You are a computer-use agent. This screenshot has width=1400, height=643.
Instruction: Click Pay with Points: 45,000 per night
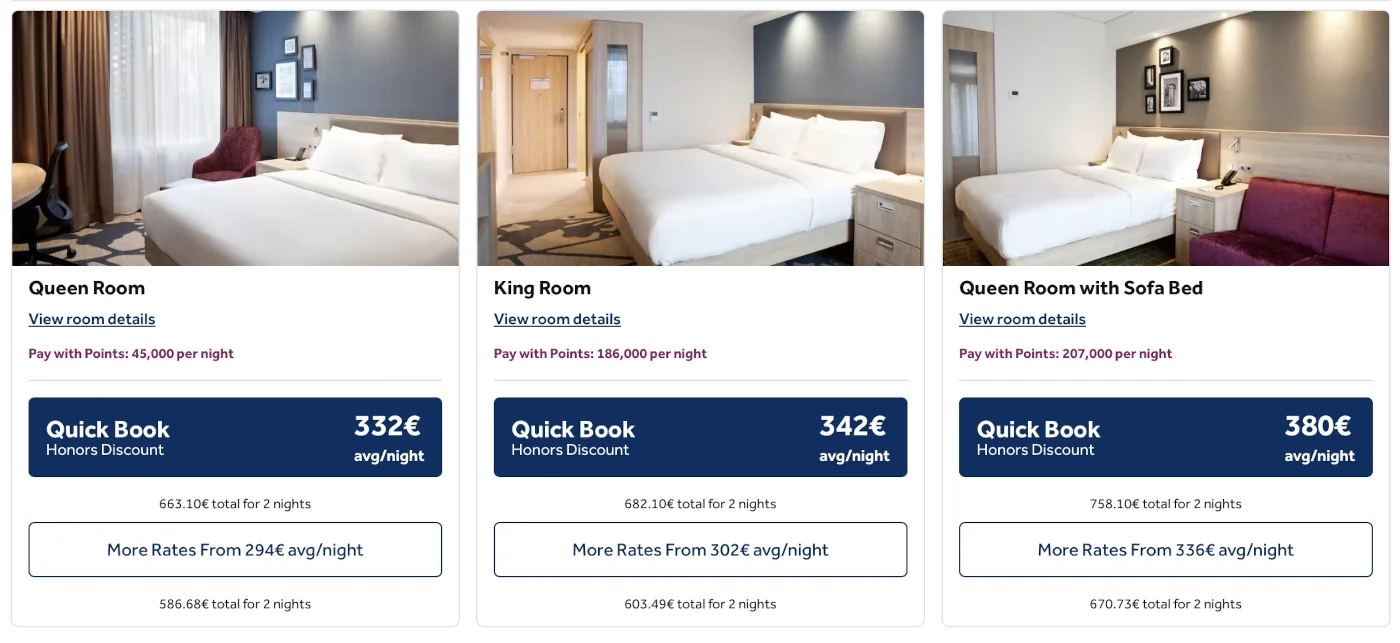(x=131, y=354)
